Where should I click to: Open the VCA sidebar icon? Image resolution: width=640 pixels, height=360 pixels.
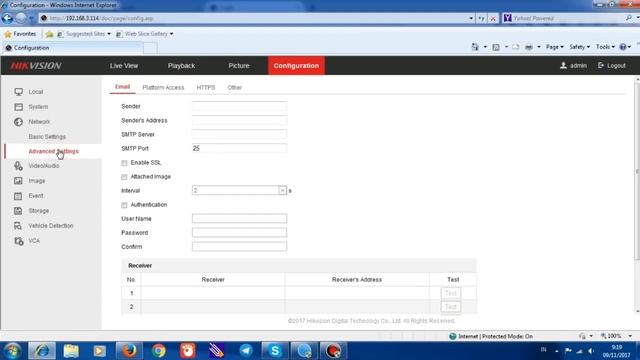coord(18,241)
